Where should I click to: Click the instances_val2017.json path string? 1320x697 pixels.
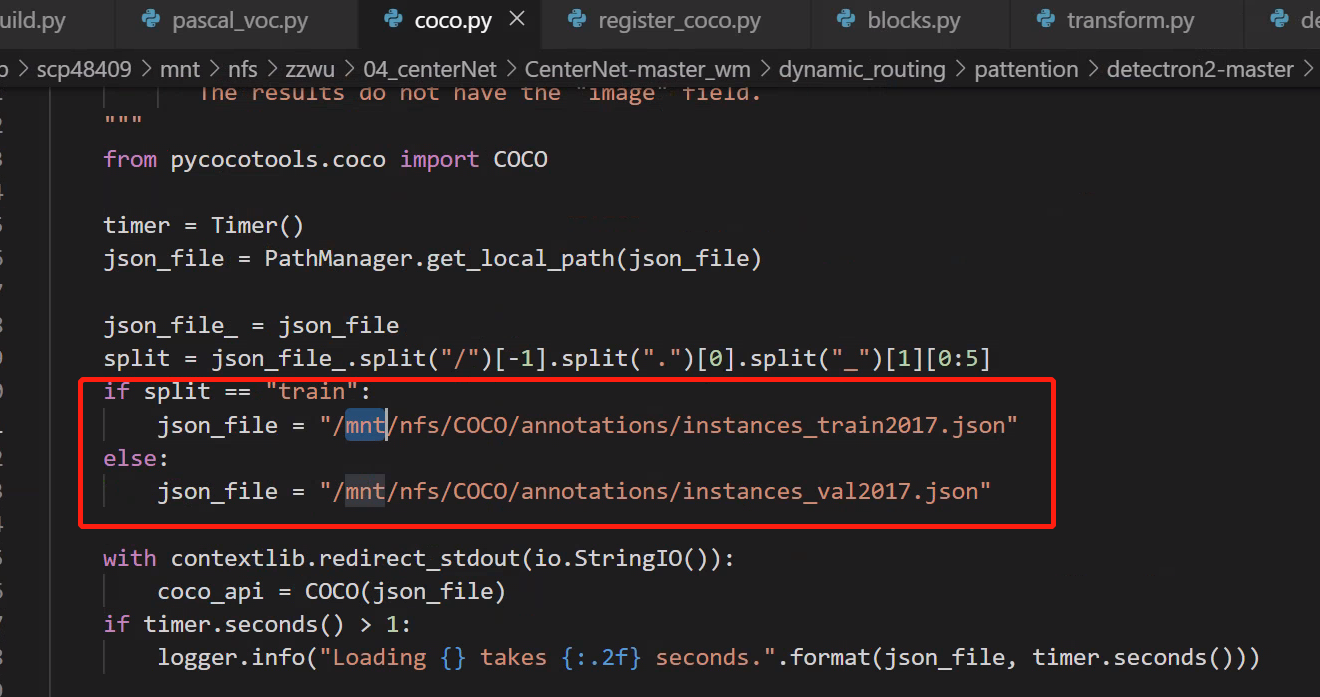point(655,491)
